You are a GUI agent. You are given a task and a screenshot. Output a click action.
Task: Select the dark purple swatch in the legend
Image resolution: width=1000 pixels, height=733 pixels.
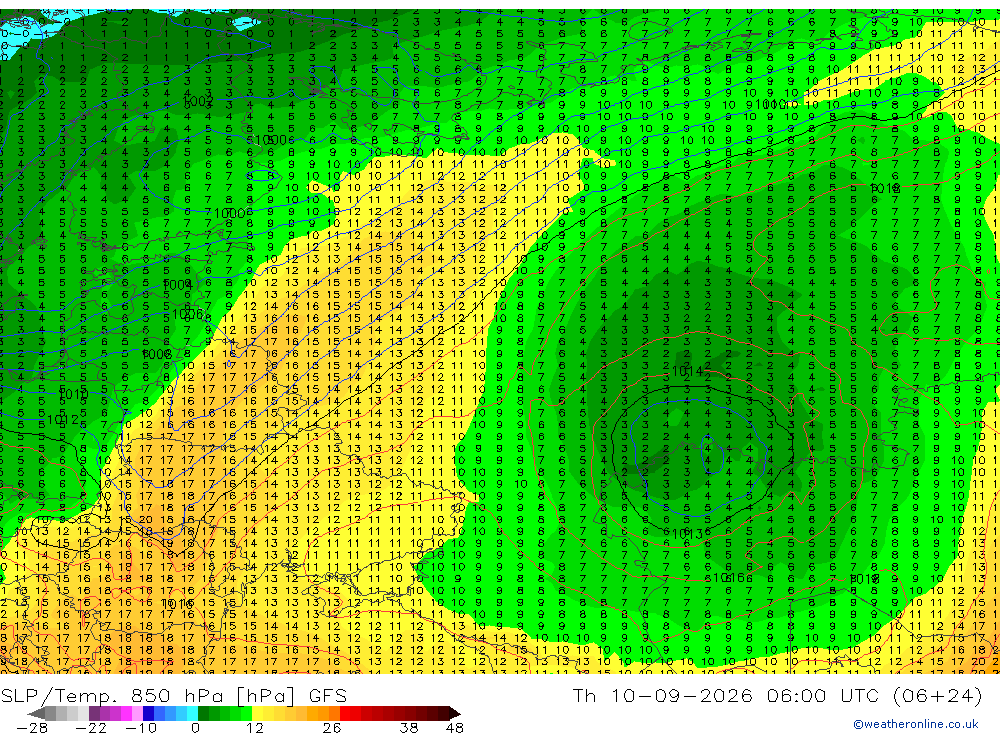point(94,713)
